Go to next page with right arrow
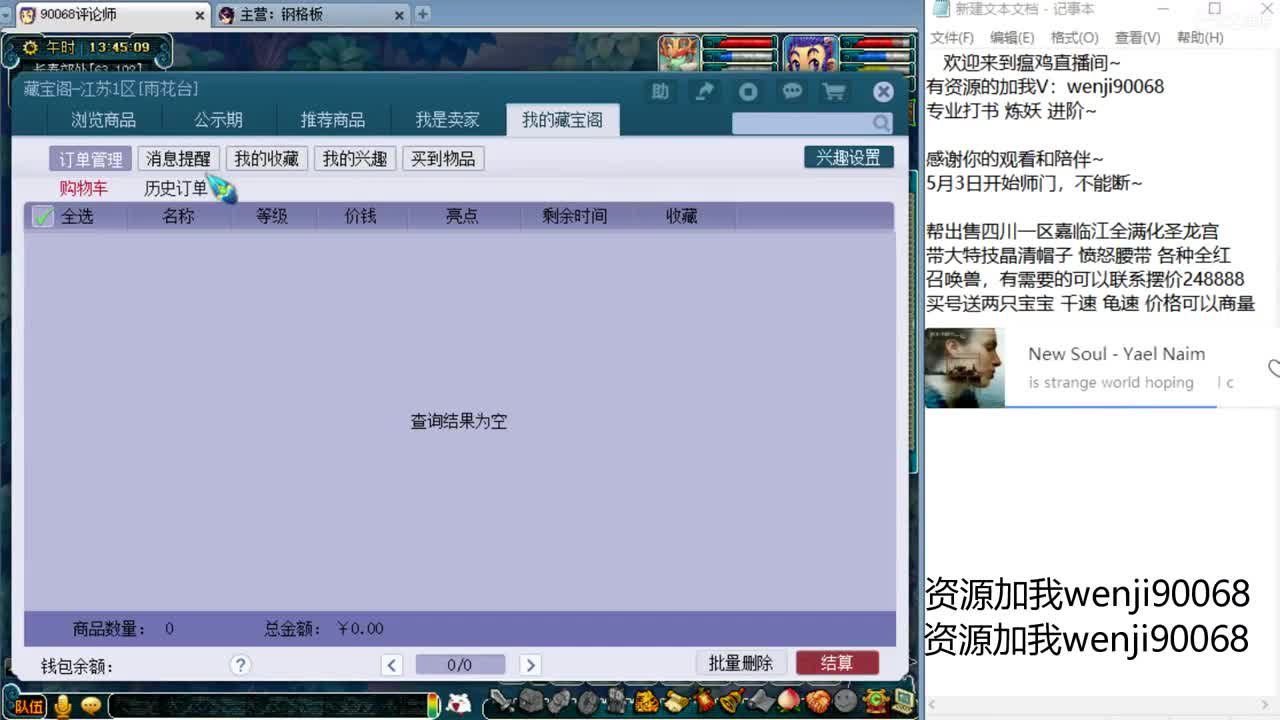This screenshot has height=720, width=1280. (531, 665)
